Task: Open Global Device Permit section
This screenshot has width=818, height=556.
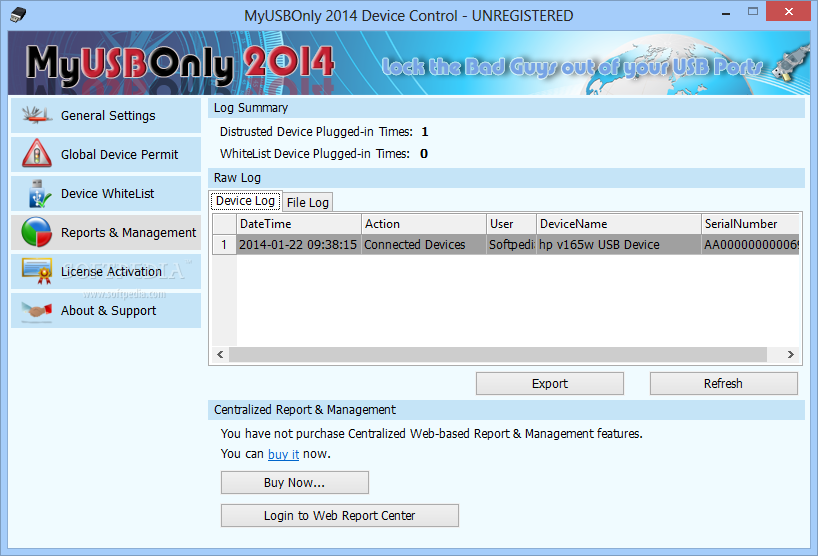Action: pyautogui.click(x=106, y=154)
